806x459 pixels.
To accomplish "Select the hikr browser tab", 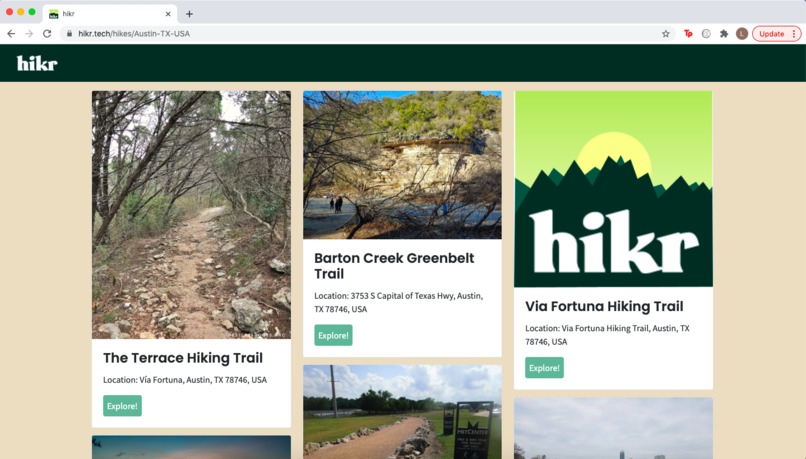I will pos(110,14).
